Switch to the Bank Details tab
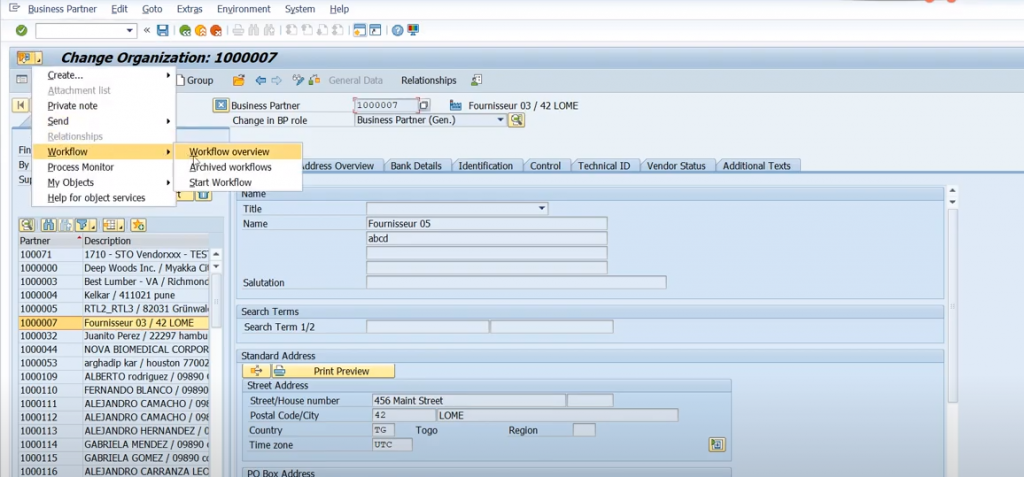Viewport: 1024px width, 477px height. [416, 166]
